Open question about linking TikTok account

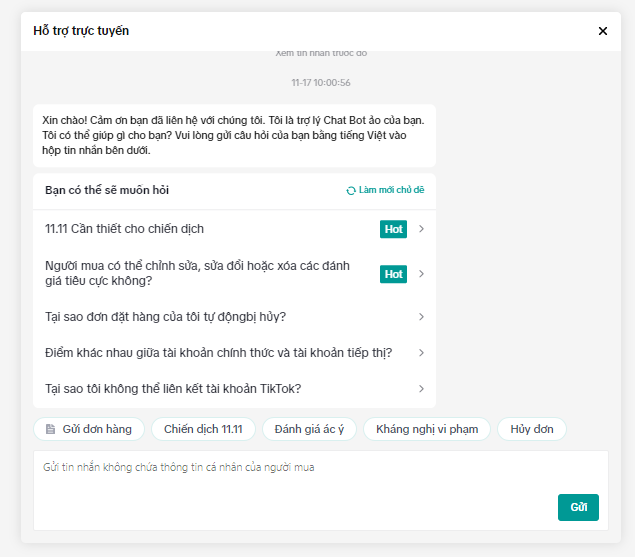173,389
